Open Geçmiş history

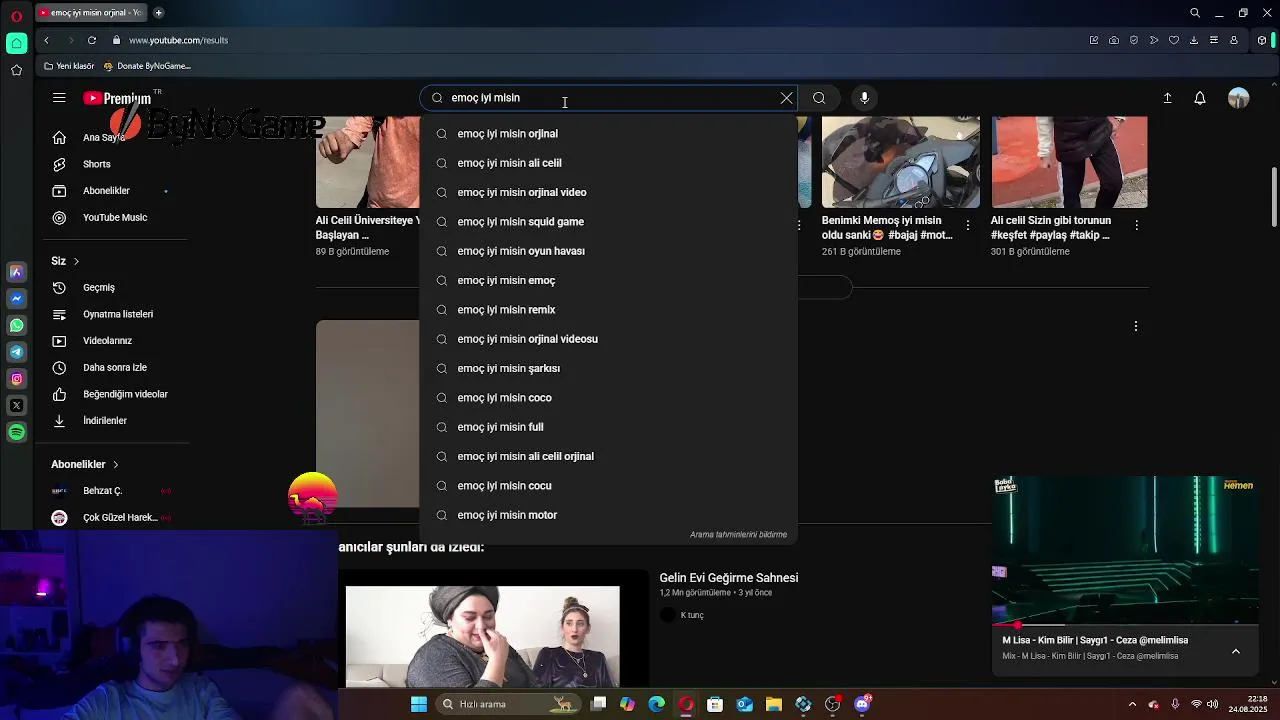(x=98, y=288)
